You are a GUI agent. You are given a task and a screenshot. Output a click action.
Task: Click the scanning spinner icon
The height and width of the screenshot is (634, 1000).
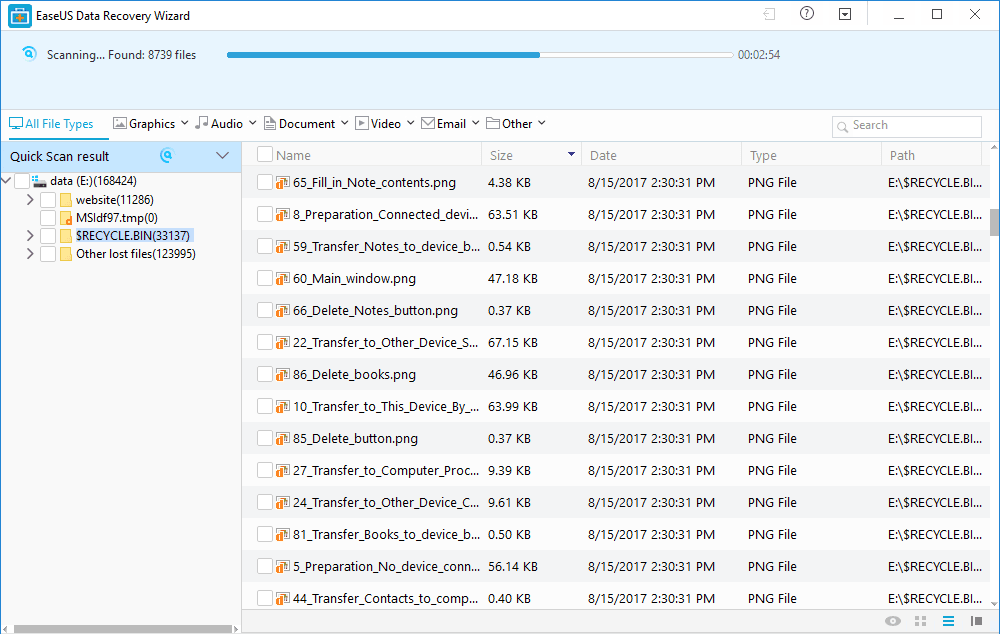point(29,54)
